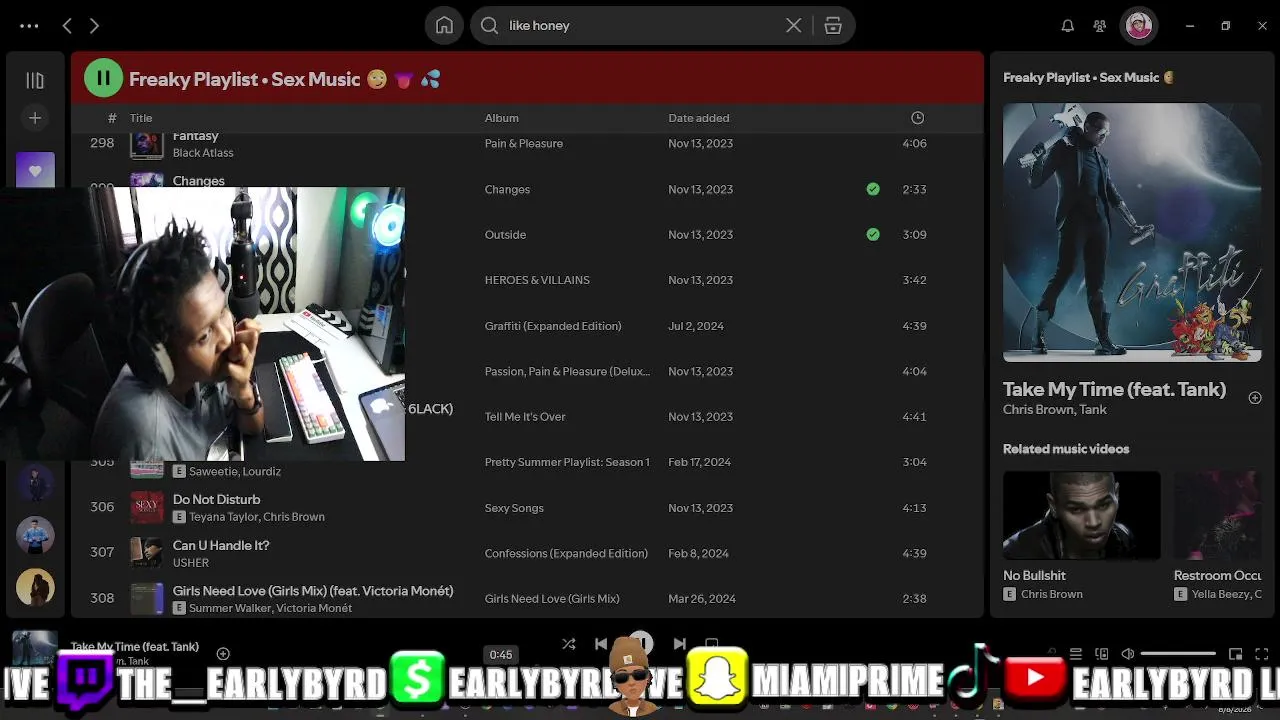Click the magnifier search icon
Viewport: 1280px width, 720px height.
coord(489,26)
